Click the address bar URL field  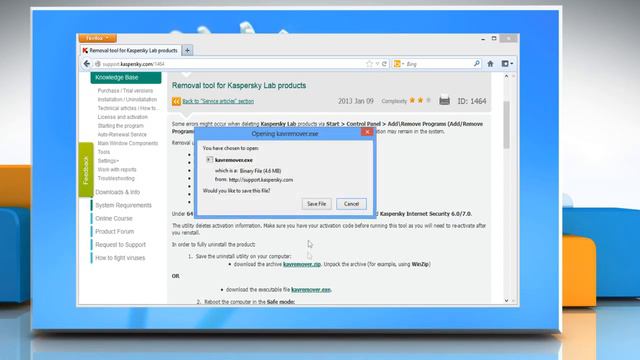pyautogui.click(x=229, y=64)
